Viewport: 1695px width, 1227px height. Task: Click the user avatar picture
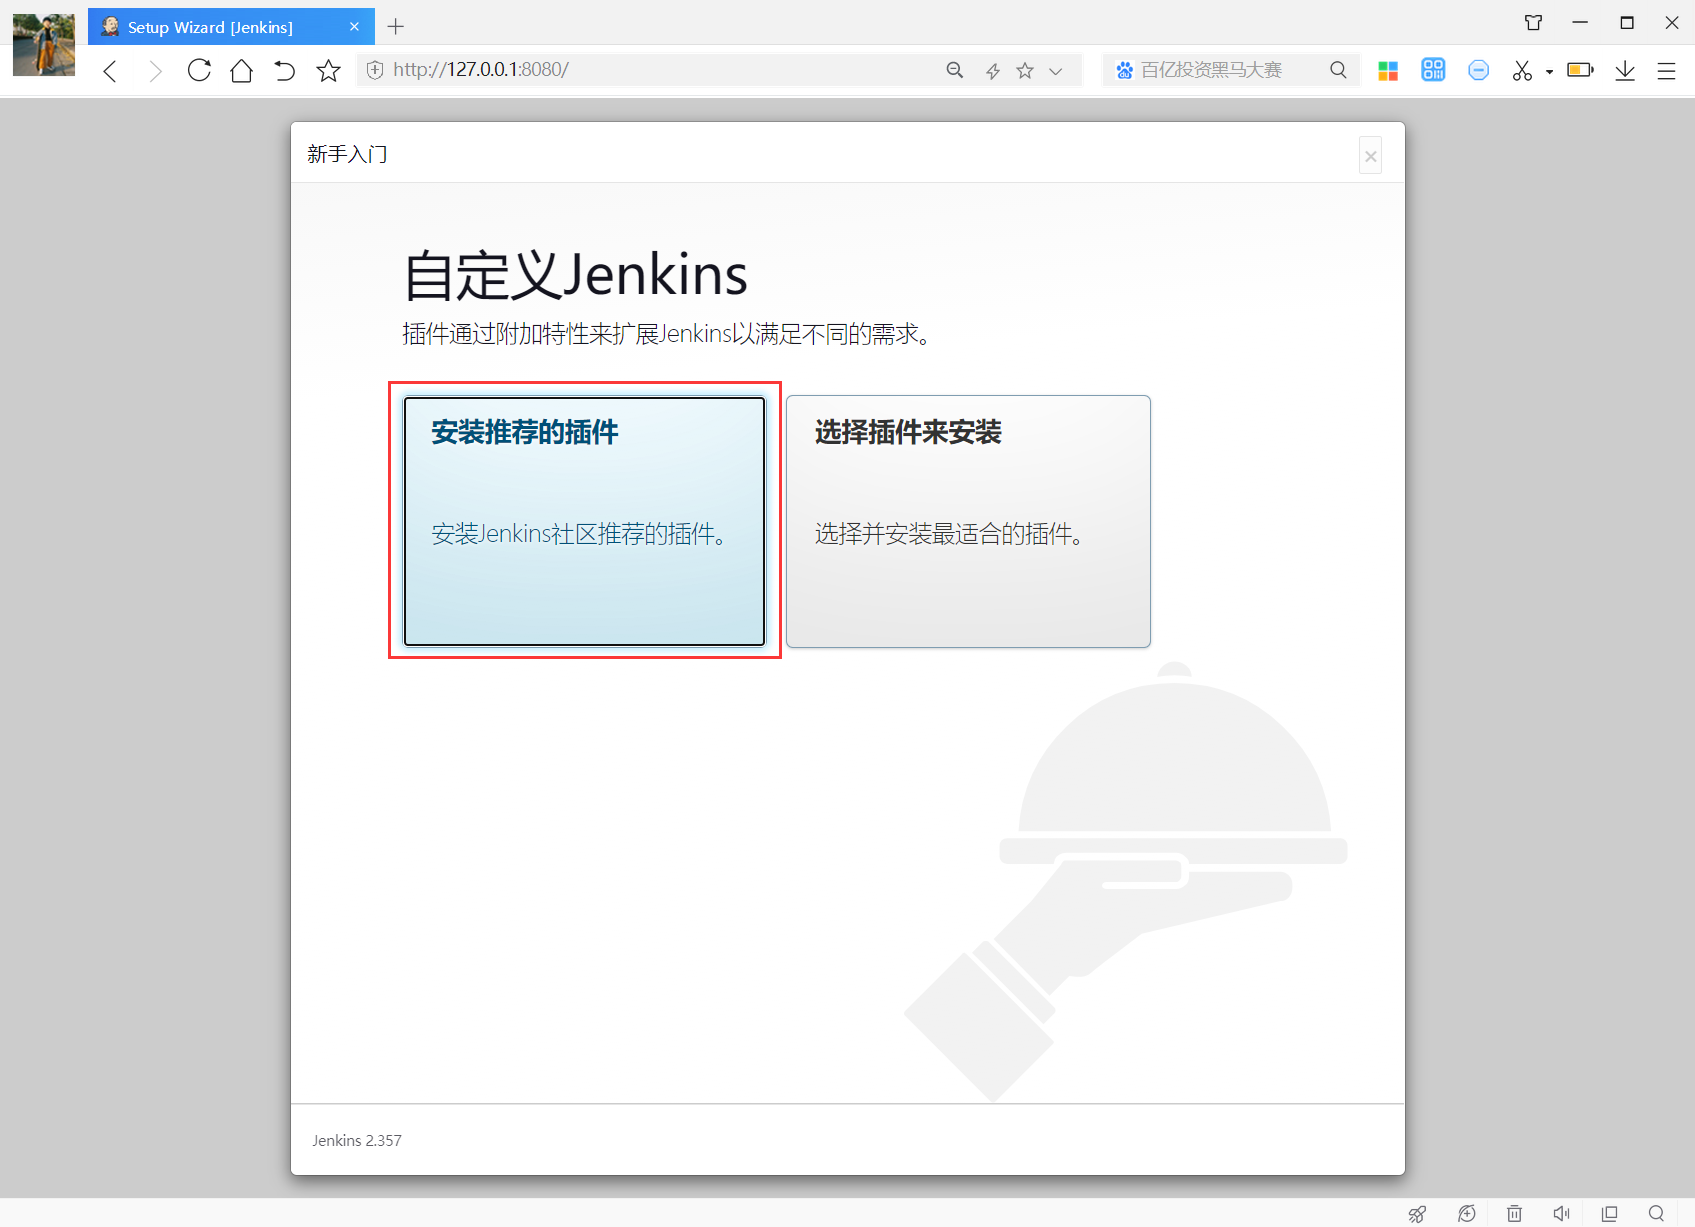point(44,44)
